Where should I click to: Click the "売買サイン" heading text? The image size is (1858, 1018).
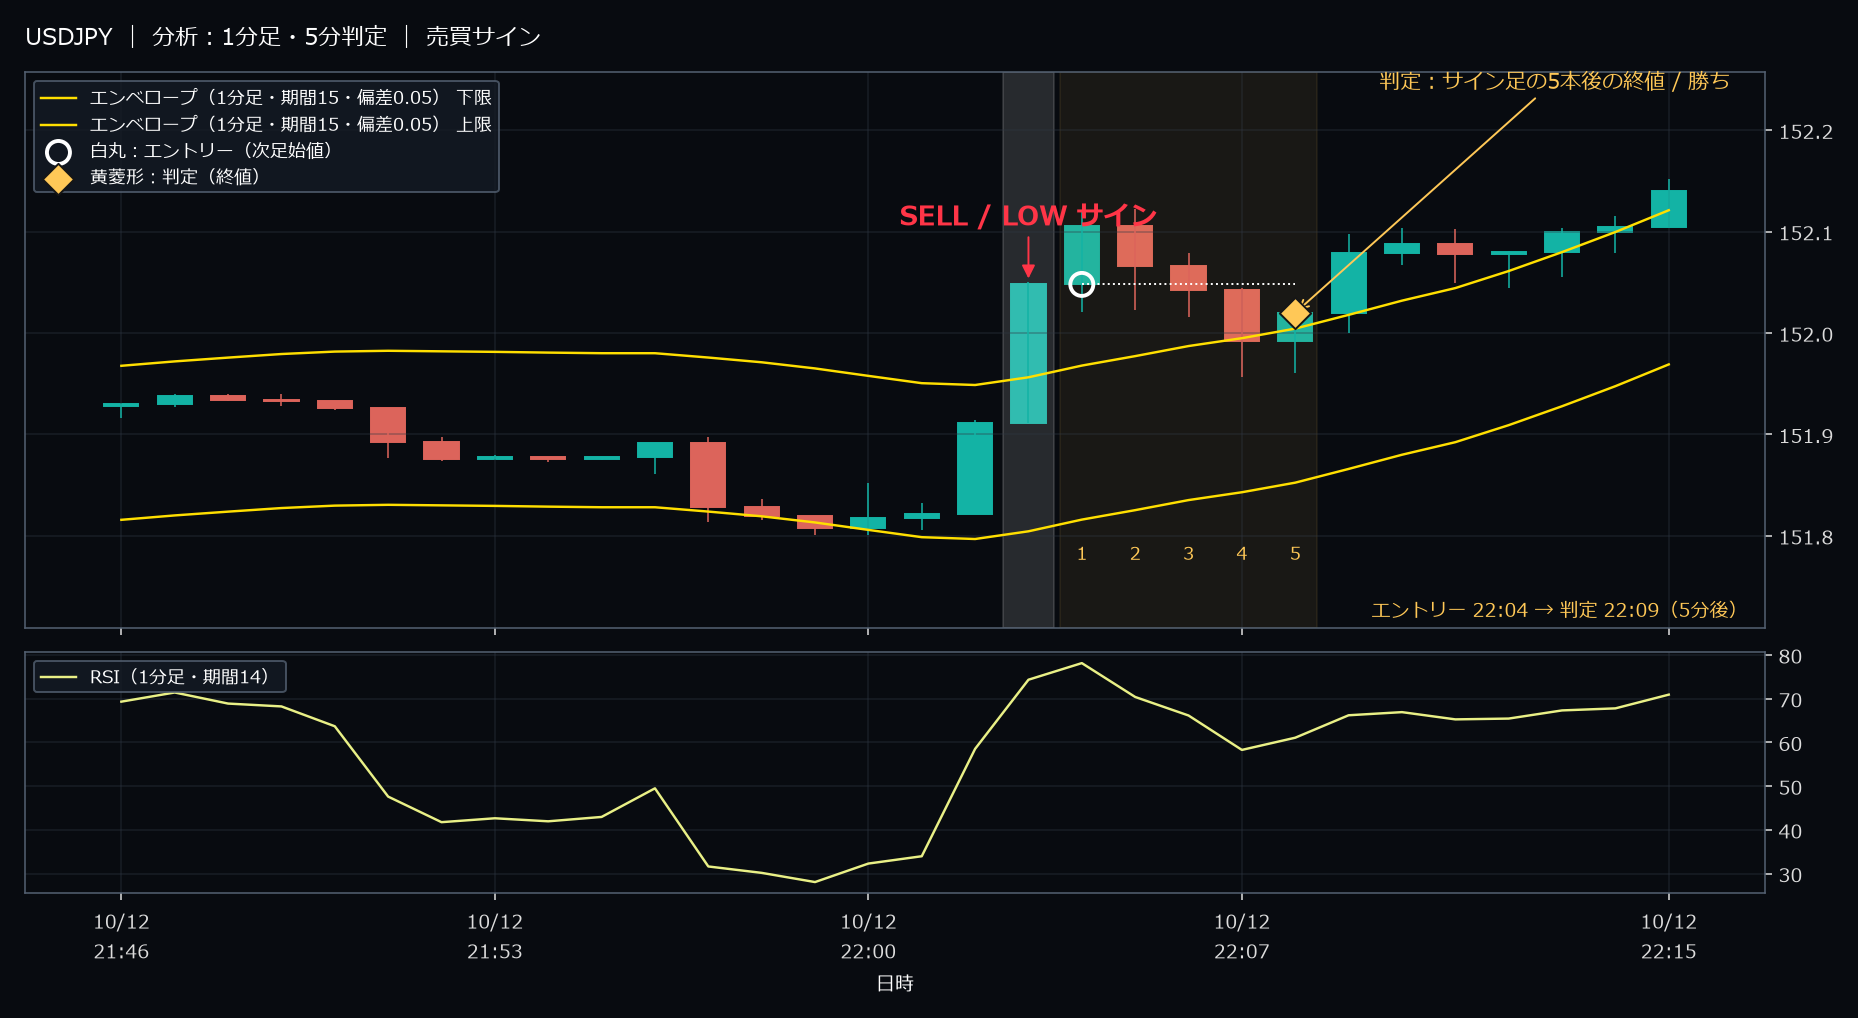(483, 37)
